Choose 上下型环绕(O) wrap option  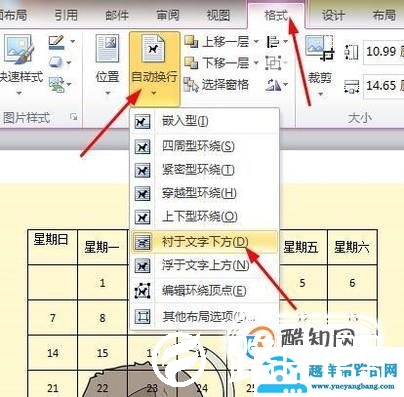[204, 217]
